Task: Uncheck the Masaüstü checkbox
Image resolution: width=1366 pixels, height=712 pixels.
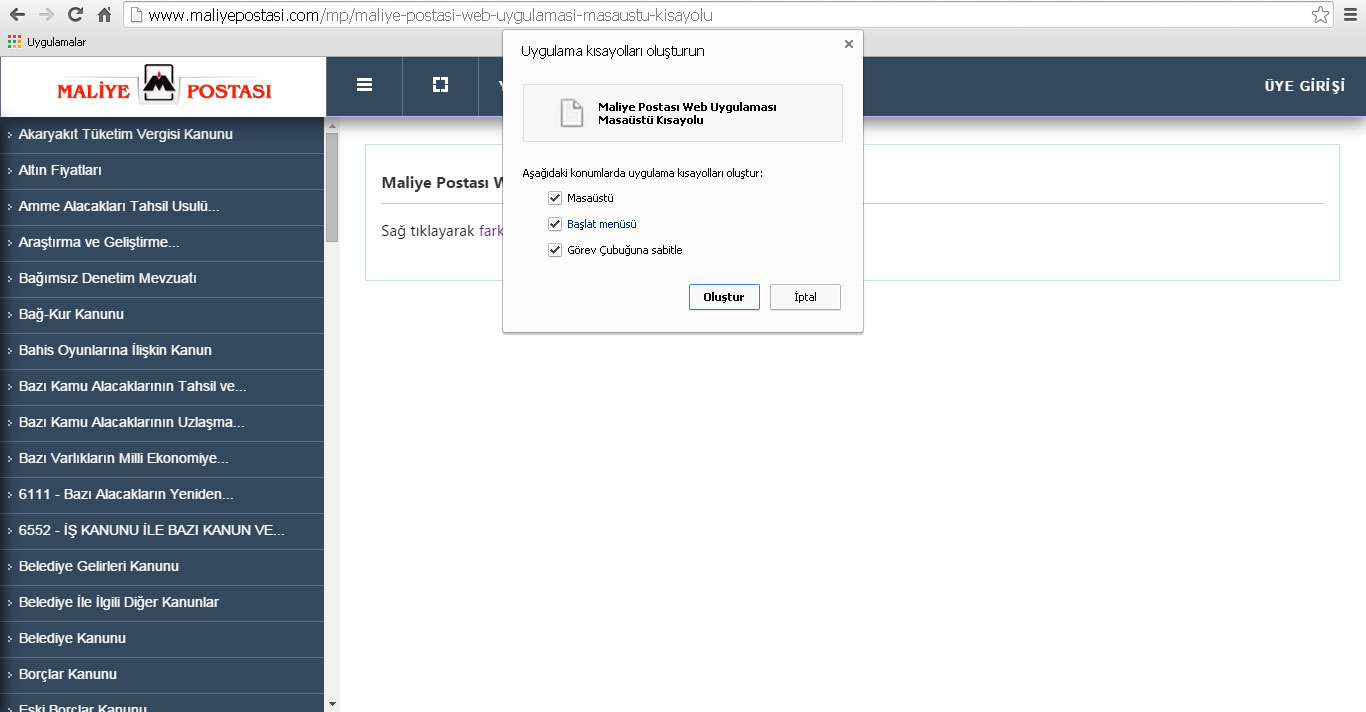Action: 555,198
